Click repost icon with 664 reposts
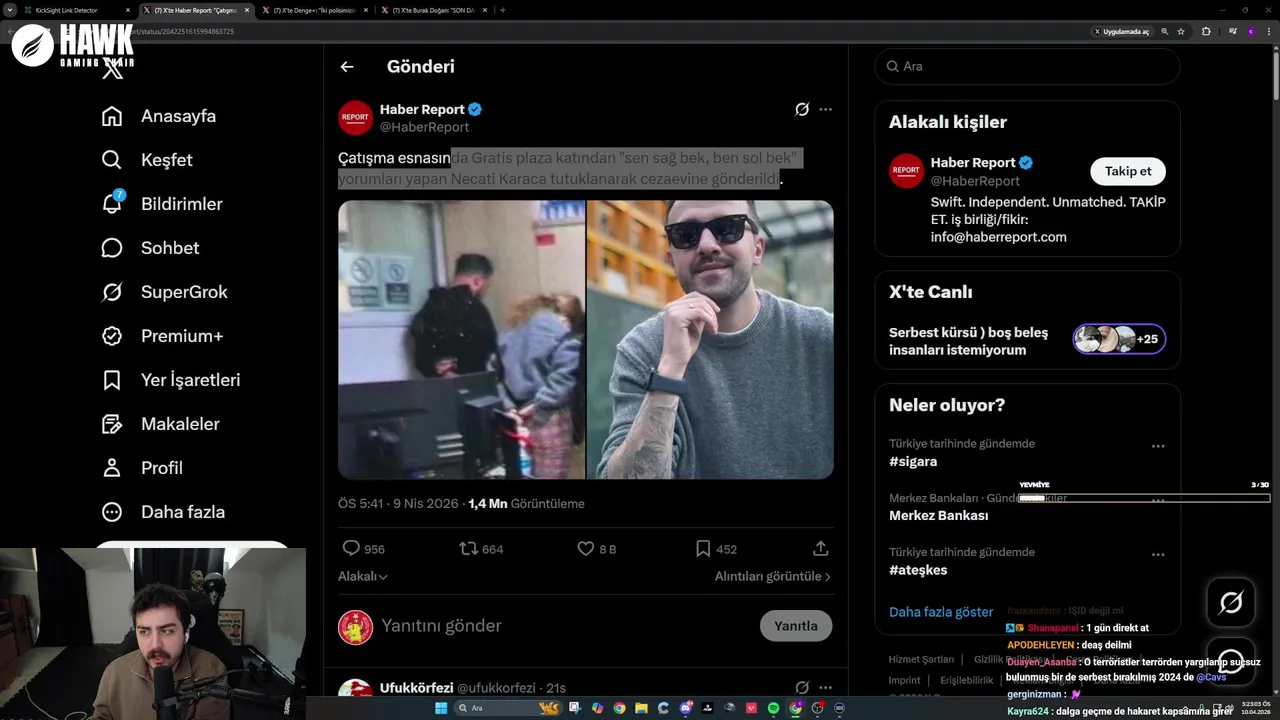Screen dimensions: 1280x720 [x=467, y=548]
